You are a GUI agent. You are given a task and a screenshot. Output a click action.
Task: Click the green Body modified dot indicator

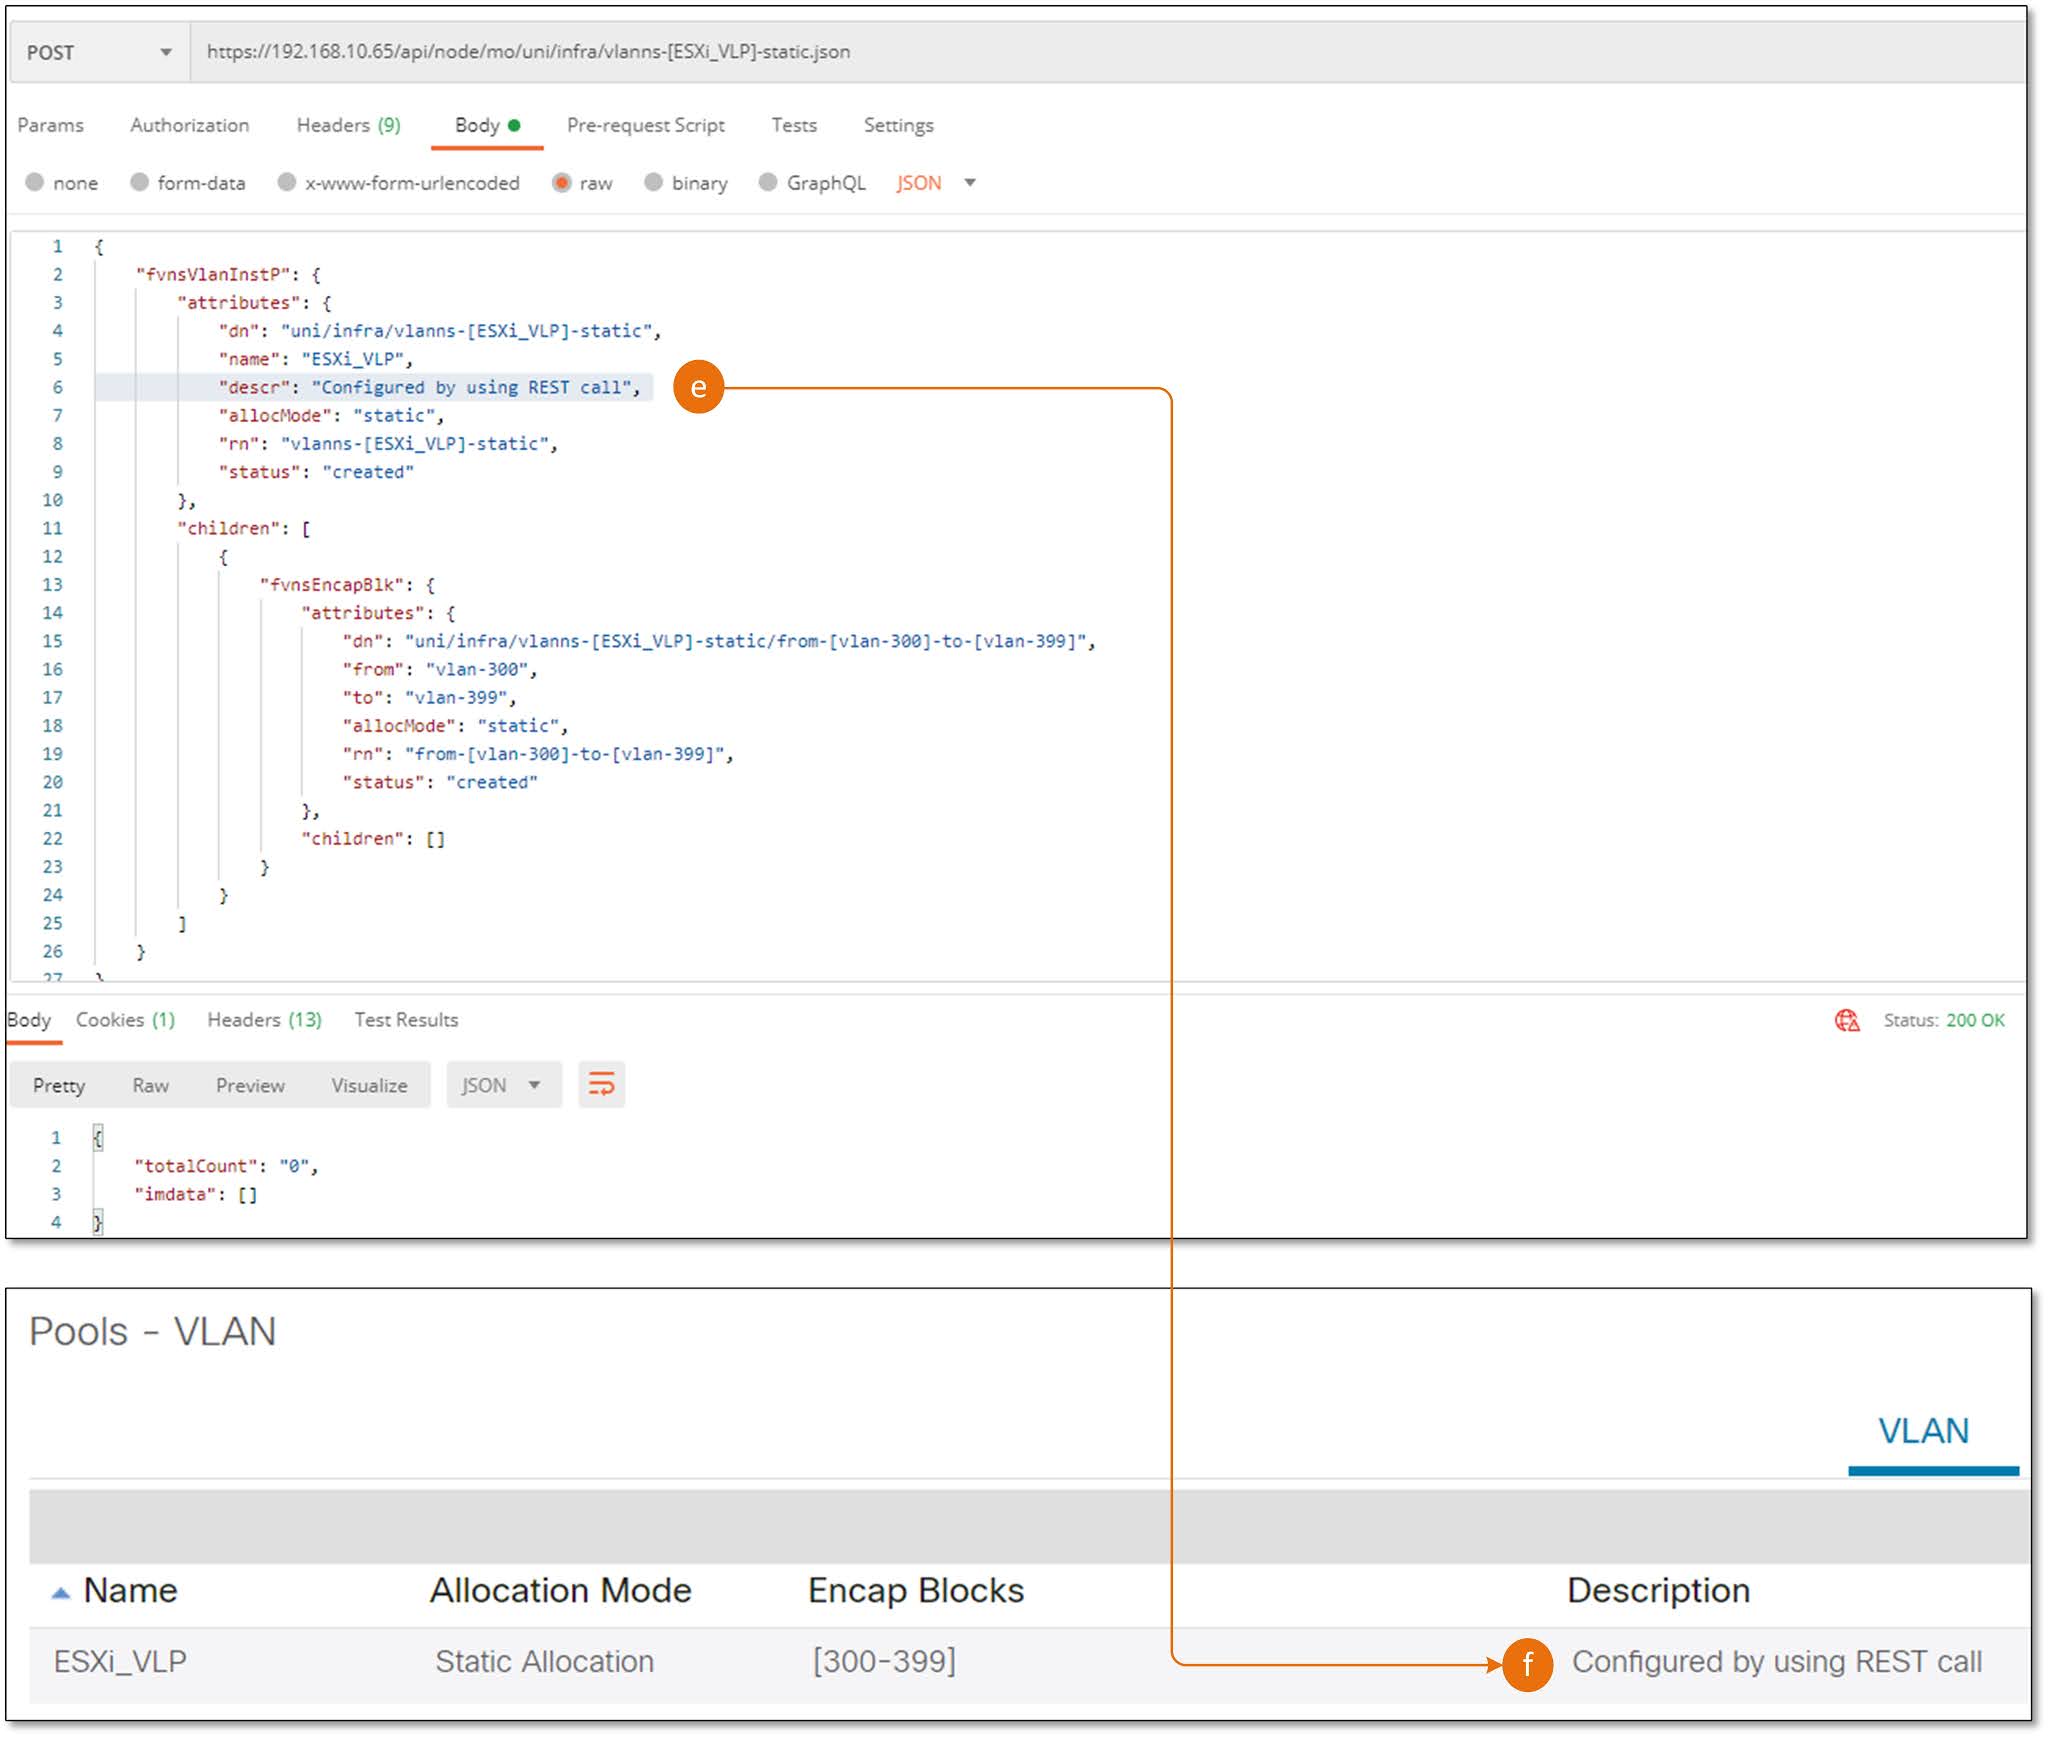coord(515,125)
